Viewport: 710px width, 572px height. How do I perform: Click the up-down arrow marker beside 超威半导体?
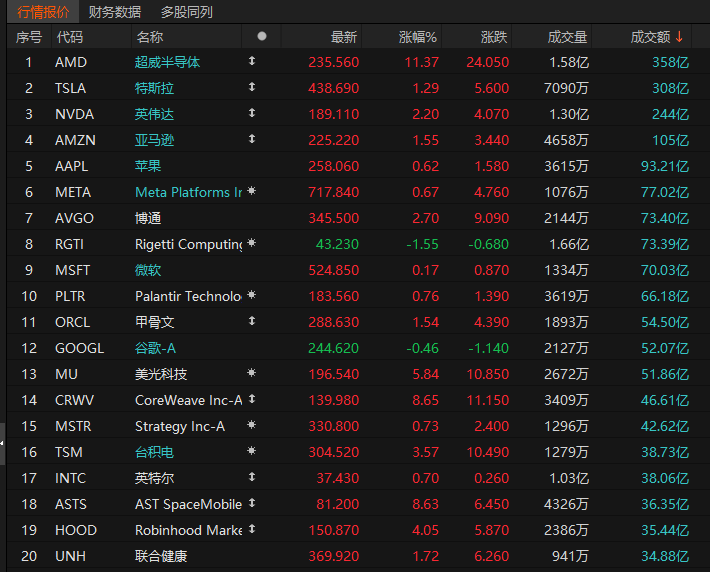(251, 62)
